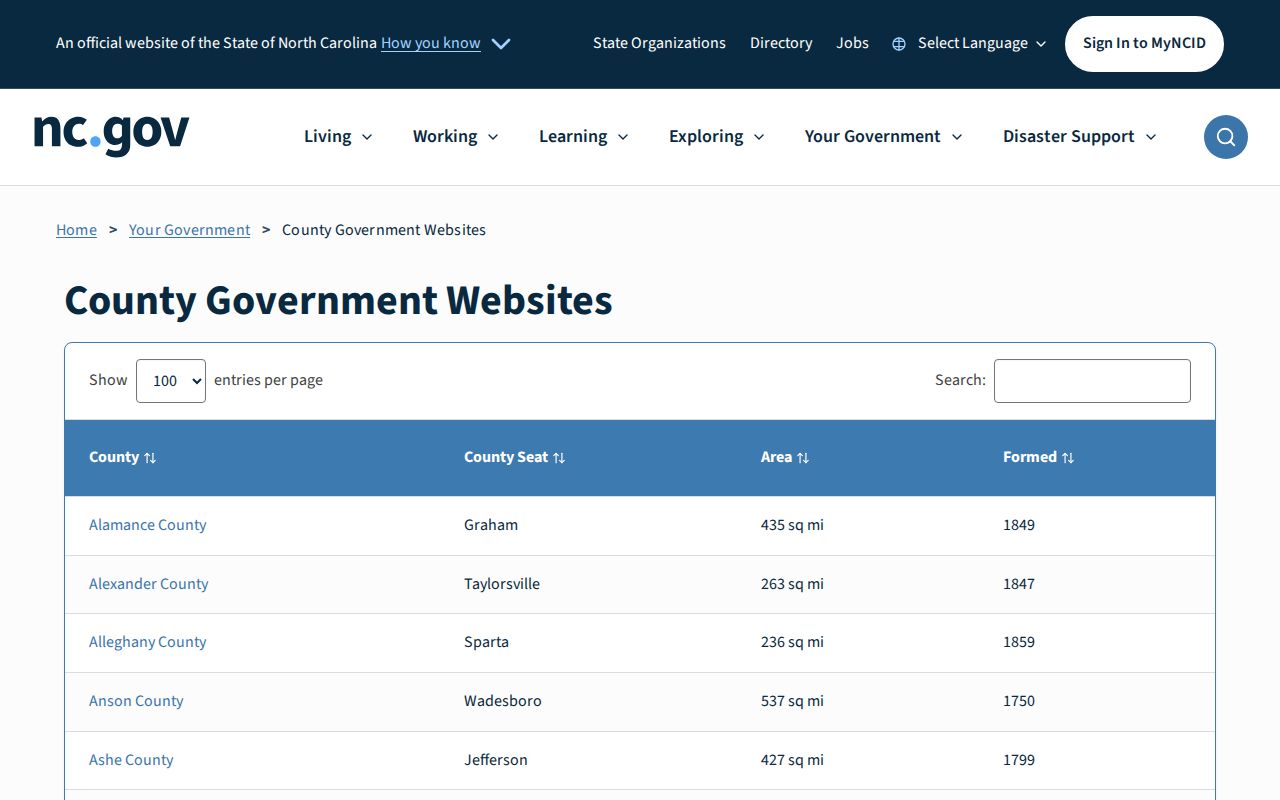Expand the Learning menu
This screenshot has height=800, width=1280.
click(583, 136)
